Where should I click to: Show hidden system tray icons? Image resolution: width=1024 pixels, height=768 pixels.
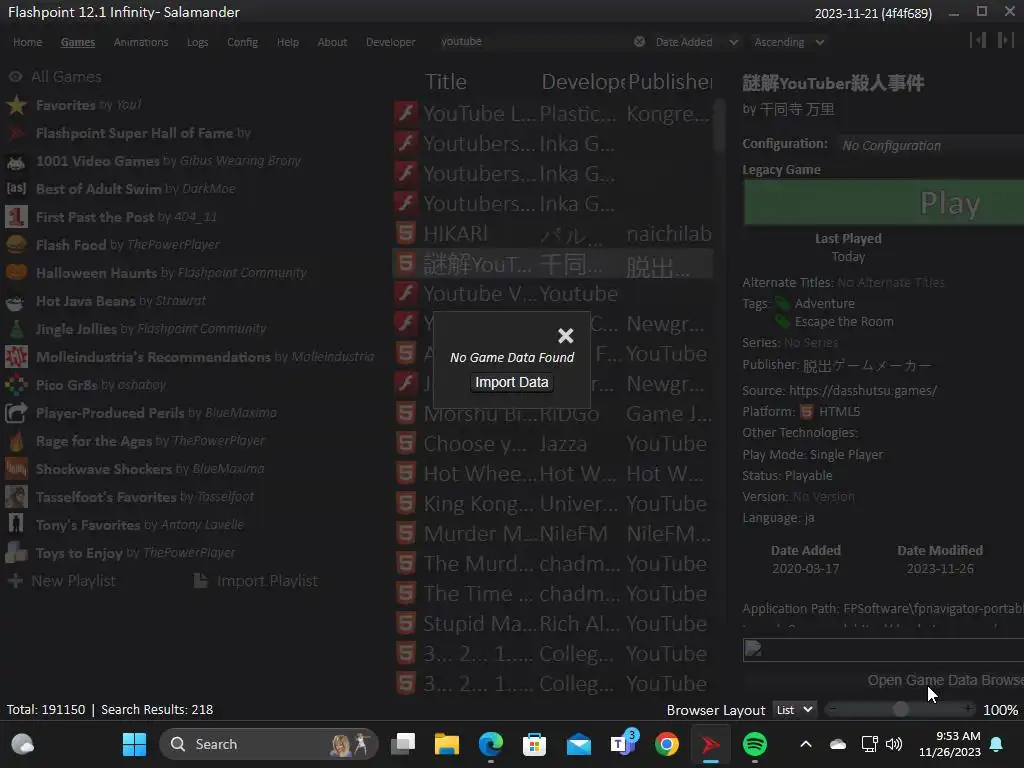point(806,744)
